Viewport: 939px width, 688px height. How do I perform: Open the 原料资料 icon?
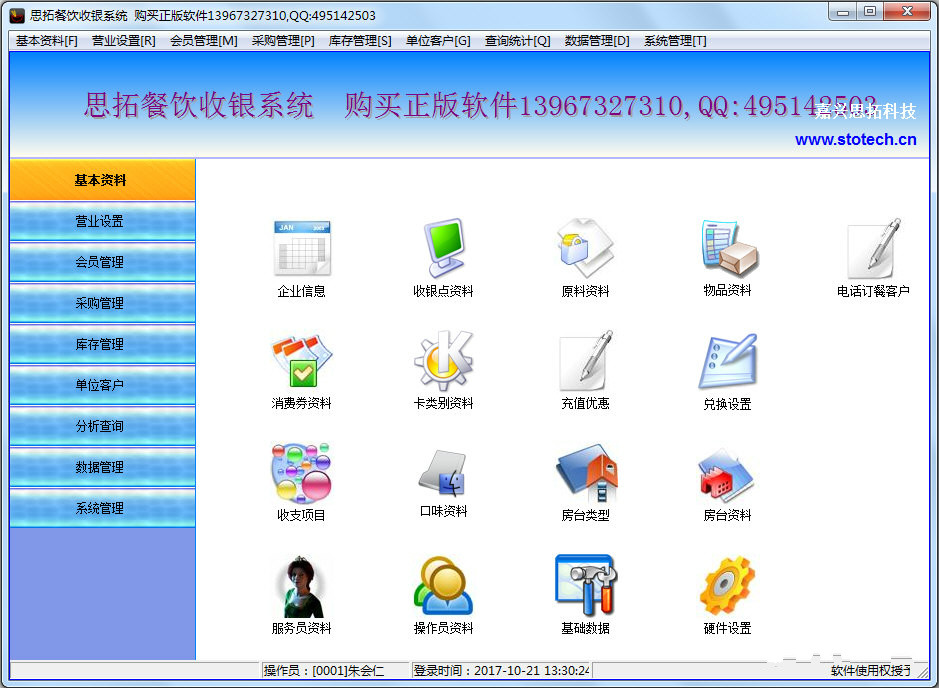[585, 248]
